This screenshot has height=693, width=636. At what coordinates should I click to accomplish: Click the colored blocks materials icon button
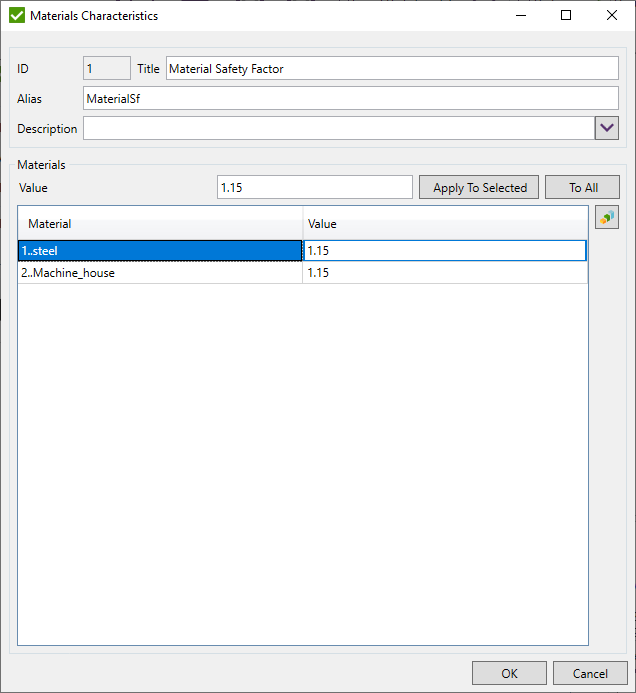(607, 217)
